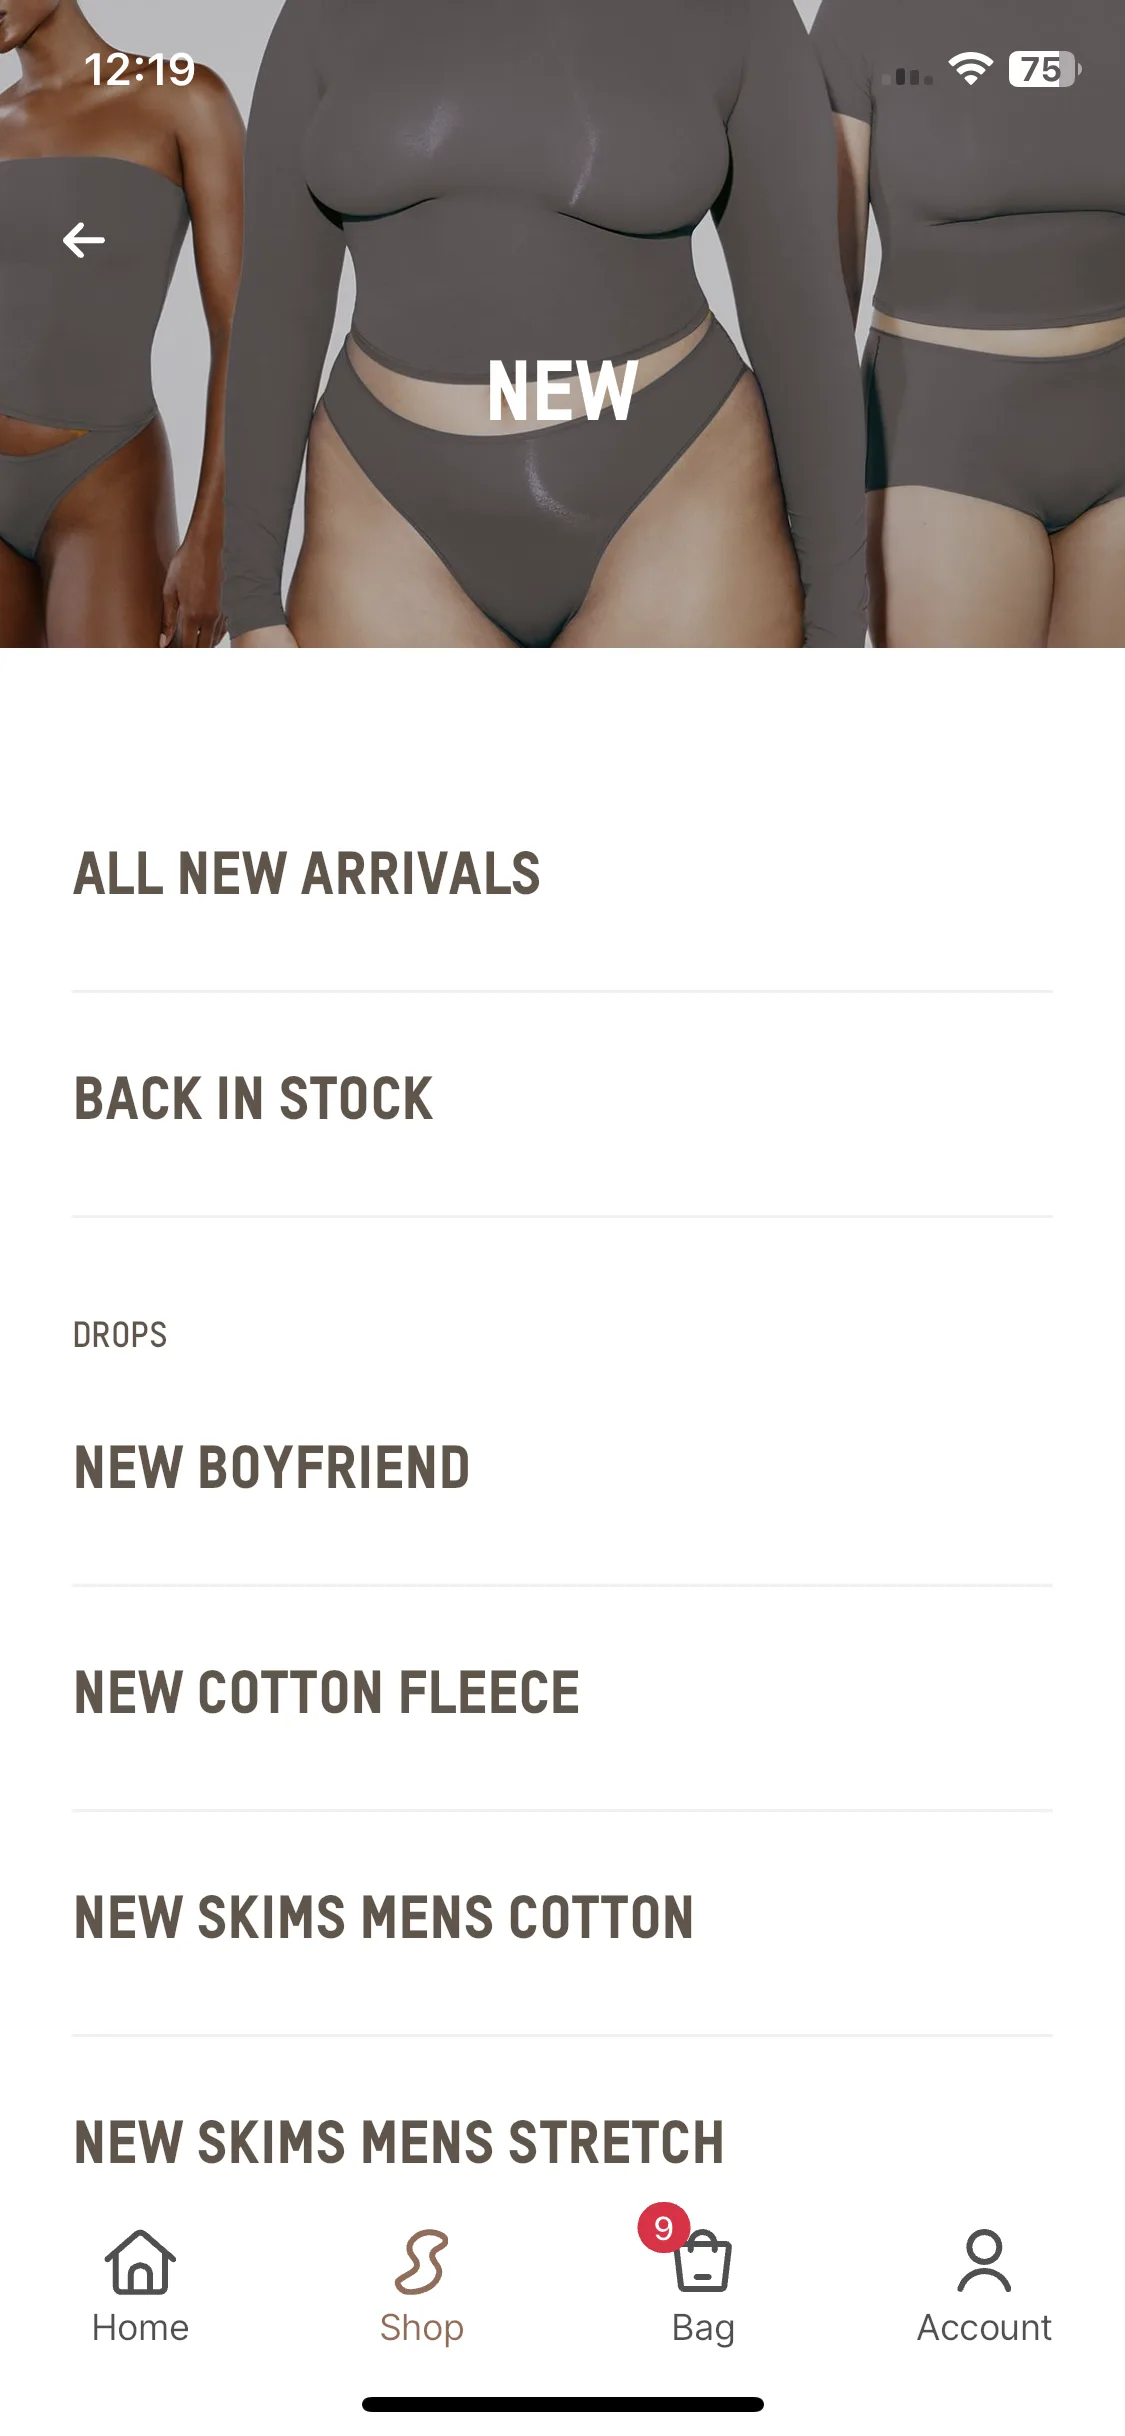Tap the red bag count badge

[x=664, y=2227]
